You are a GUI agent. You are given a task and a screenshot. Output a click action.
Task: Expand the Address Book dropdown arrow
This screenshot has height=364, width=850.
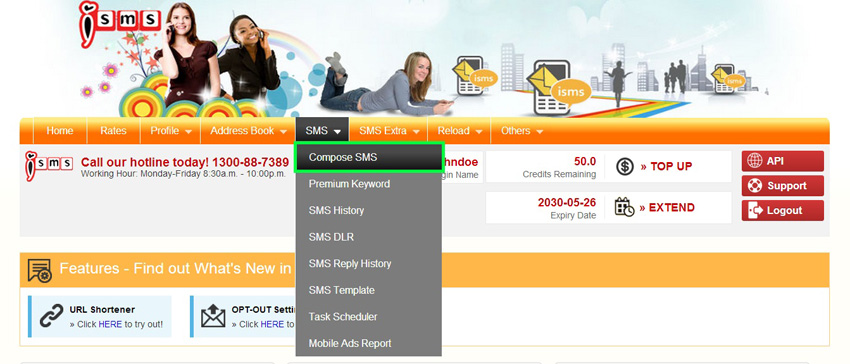(x=284, y=131)
